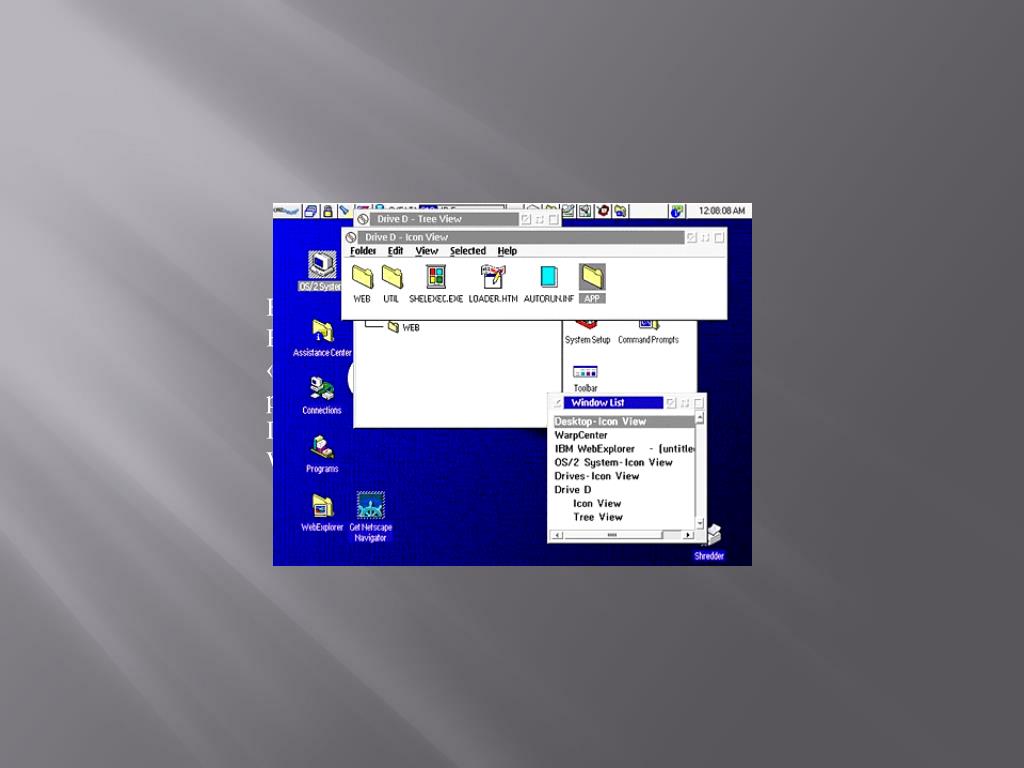Open the Folder menu
Image resolution: width=1024 pixels, height=768 pixels.
click(362, 251)
